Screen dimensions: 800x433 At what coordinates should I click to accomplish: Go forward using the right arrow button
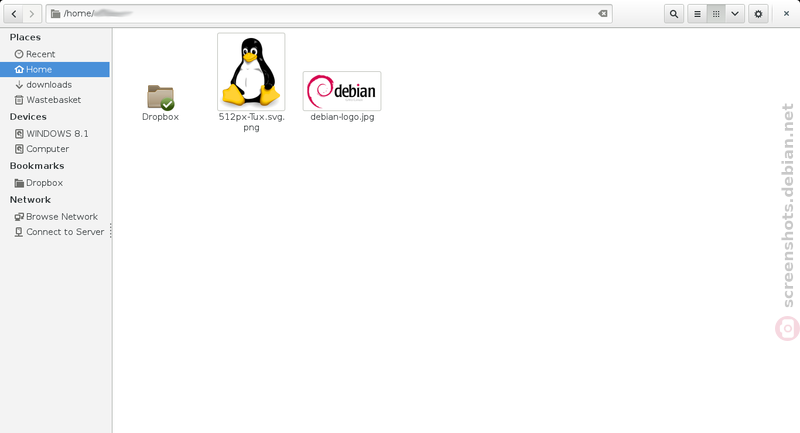[32, 14]
